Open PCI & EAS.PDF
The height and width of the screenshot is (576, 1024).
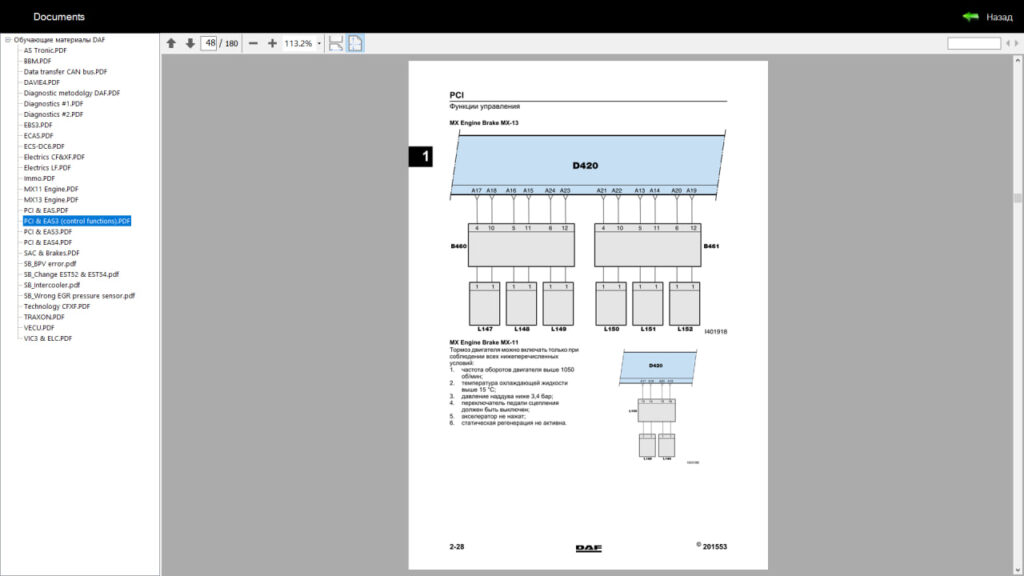pos(46,210)
